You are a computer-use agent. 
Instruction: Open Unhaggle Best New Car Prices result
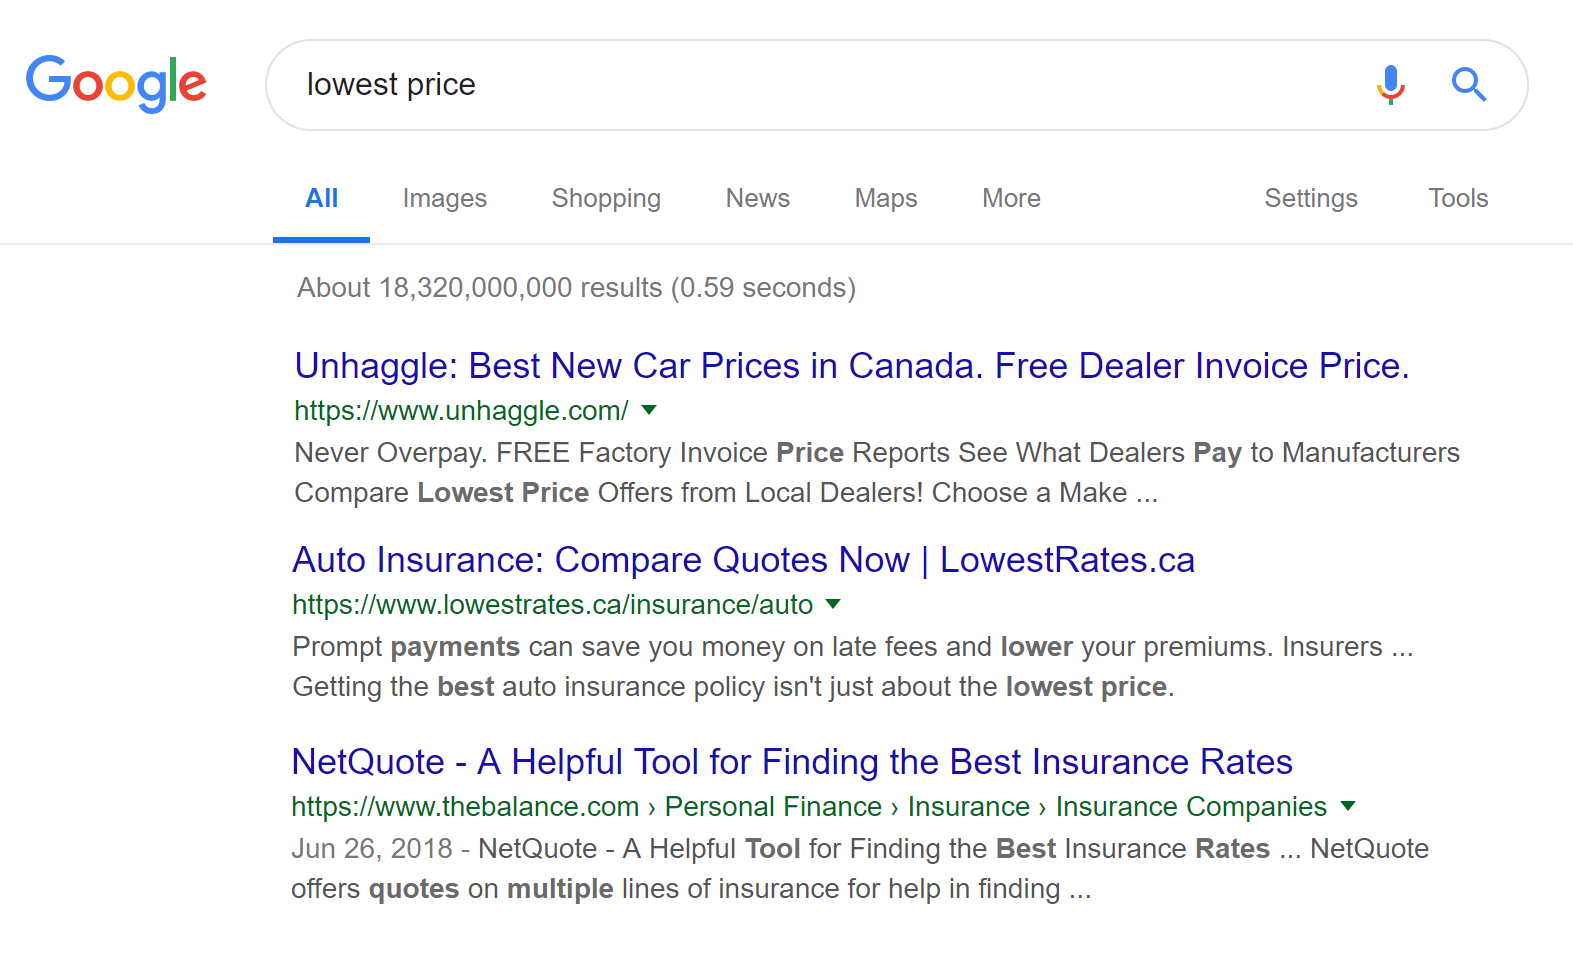pos(852,366)
